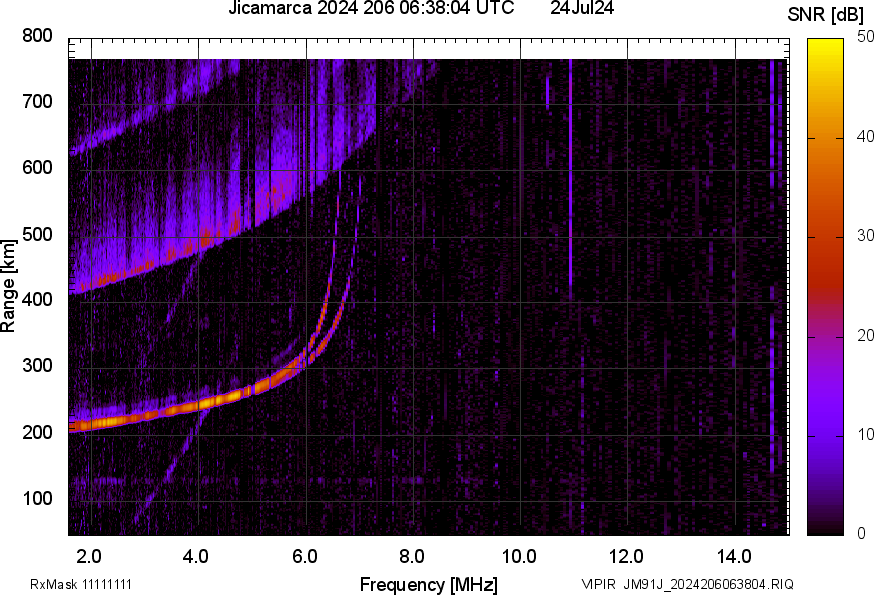Click colorbar tick label "50"
The image size is (874, 595).
866,37
